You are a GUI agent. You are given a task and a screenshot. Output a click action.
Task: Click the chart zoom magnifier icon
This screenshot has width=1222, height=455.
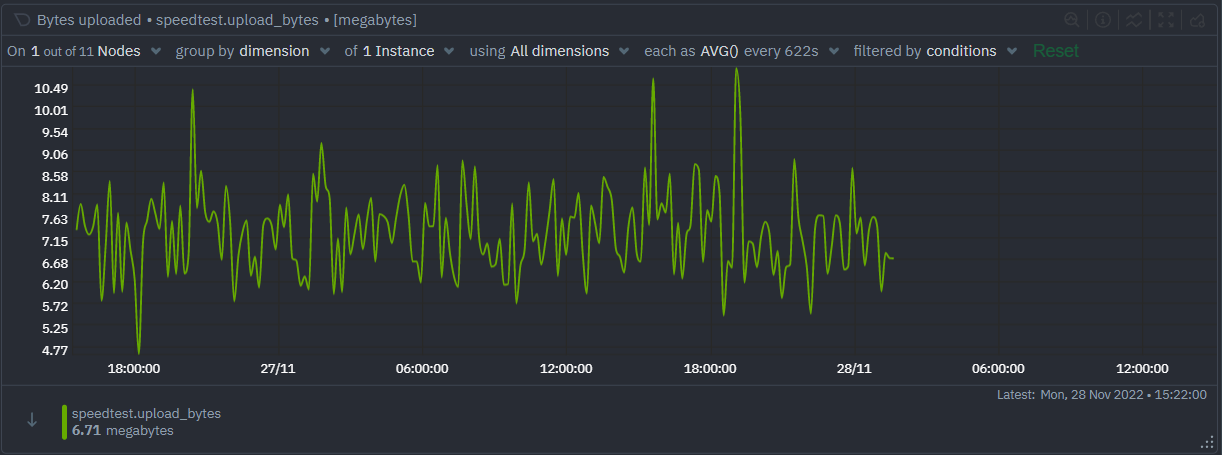(1071, 19)
